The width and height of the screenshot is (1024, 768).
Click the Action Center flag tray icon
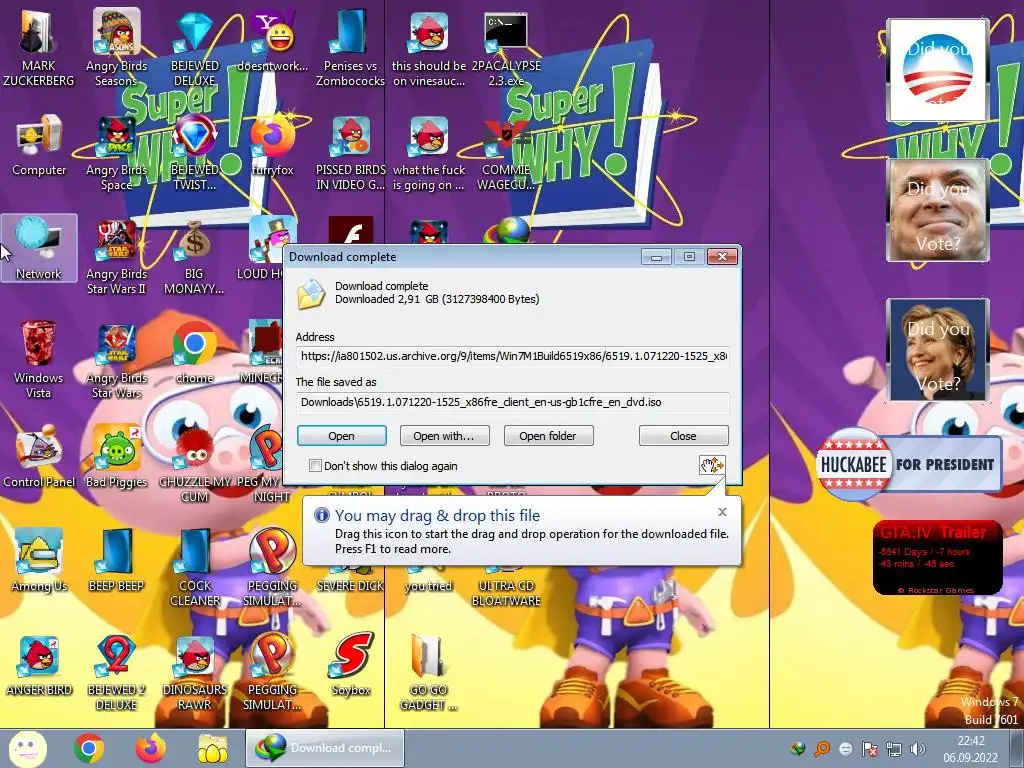869,748
